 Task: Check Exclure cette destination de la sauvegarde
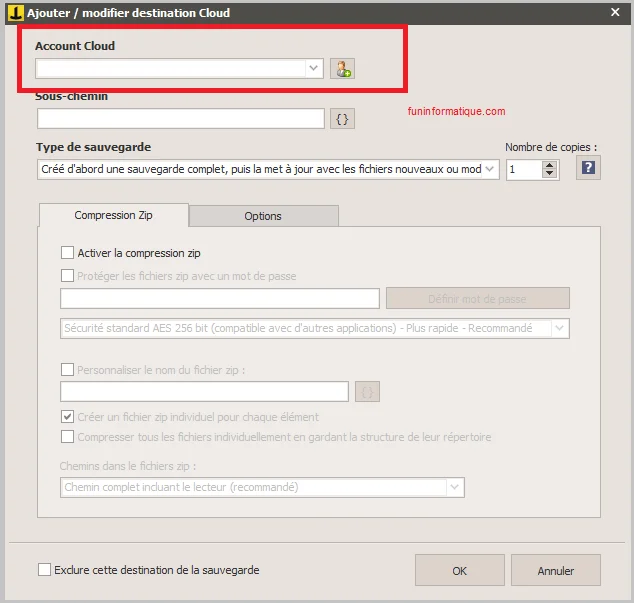44,570
